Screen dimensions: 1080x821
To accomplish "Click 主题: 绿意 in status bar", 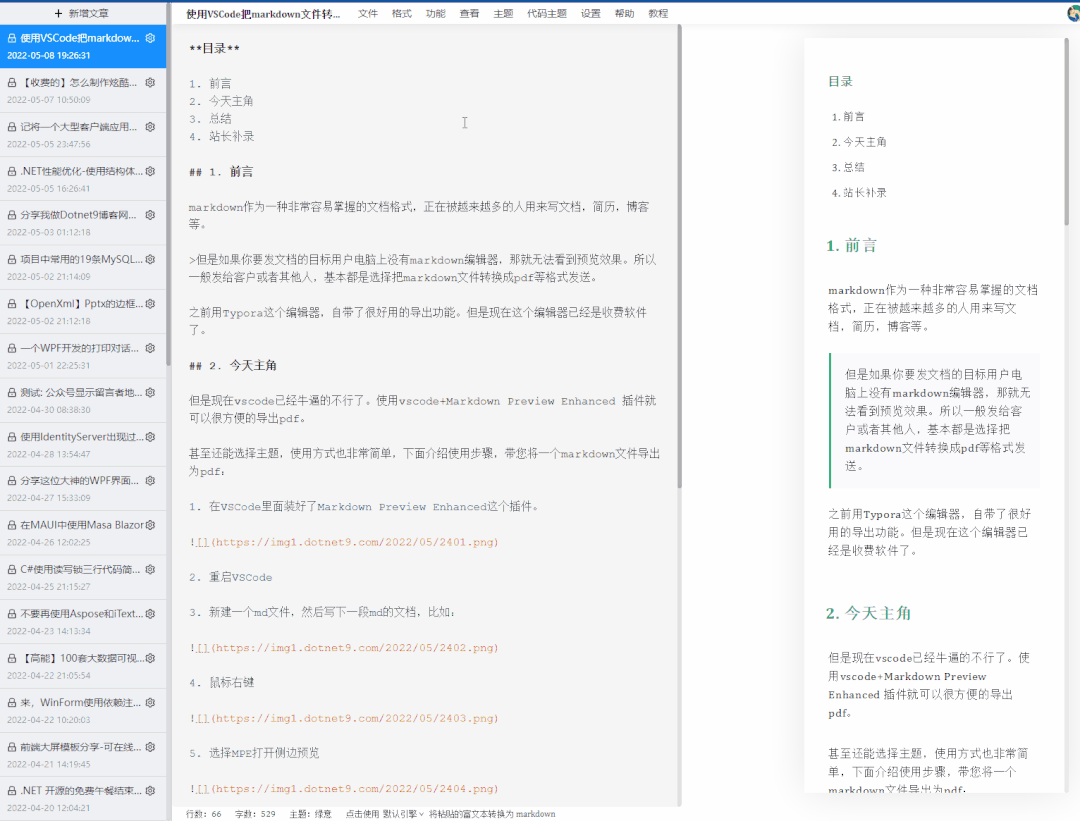I will pyautogui.click(x=310, y=813).
